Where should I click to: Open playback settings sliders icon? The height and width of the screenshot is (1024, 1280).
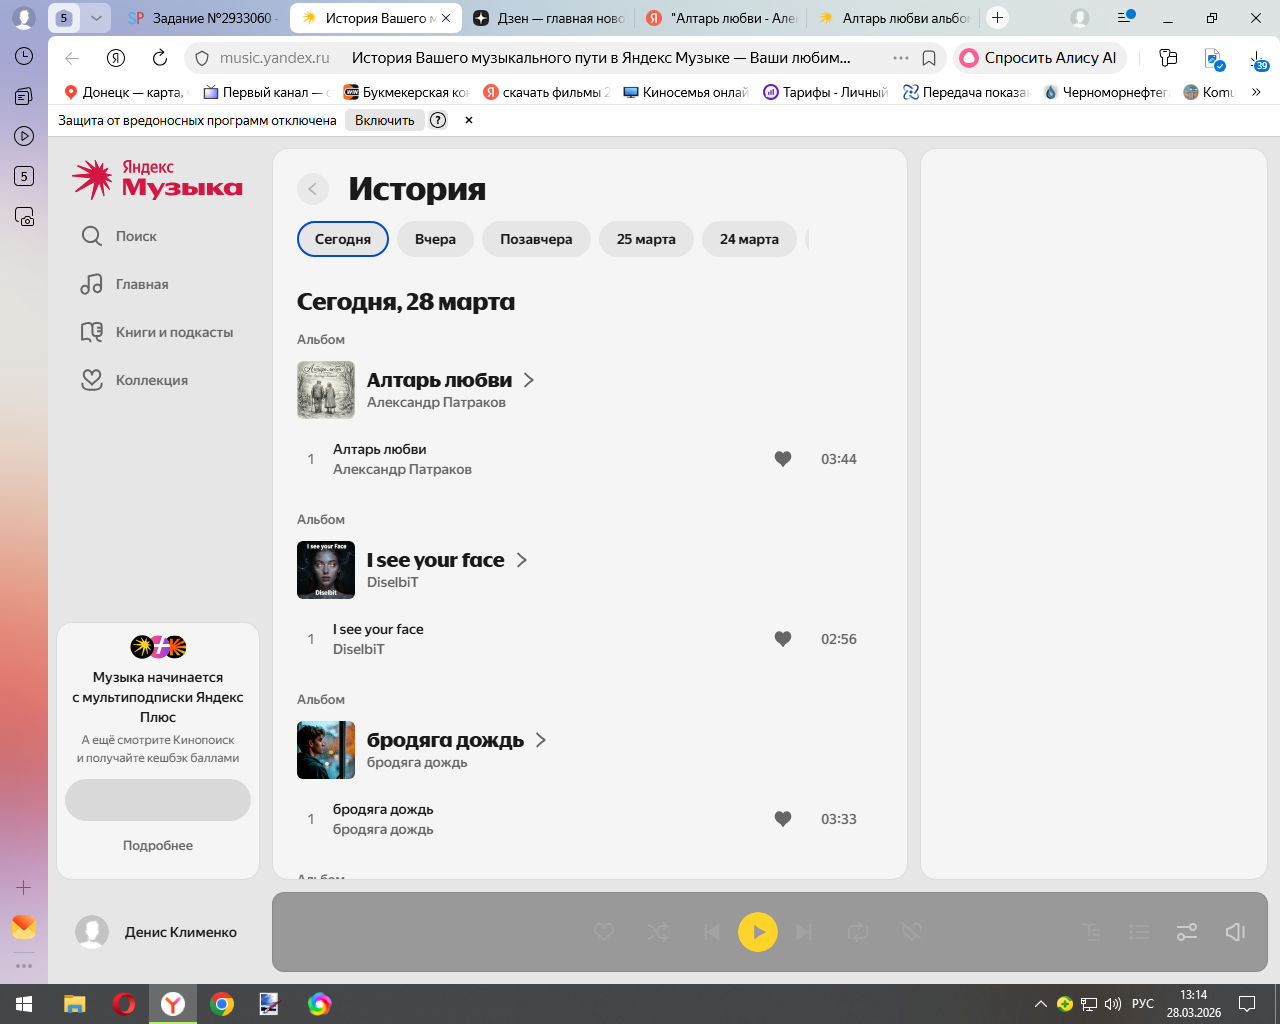tap(1187, 932)
